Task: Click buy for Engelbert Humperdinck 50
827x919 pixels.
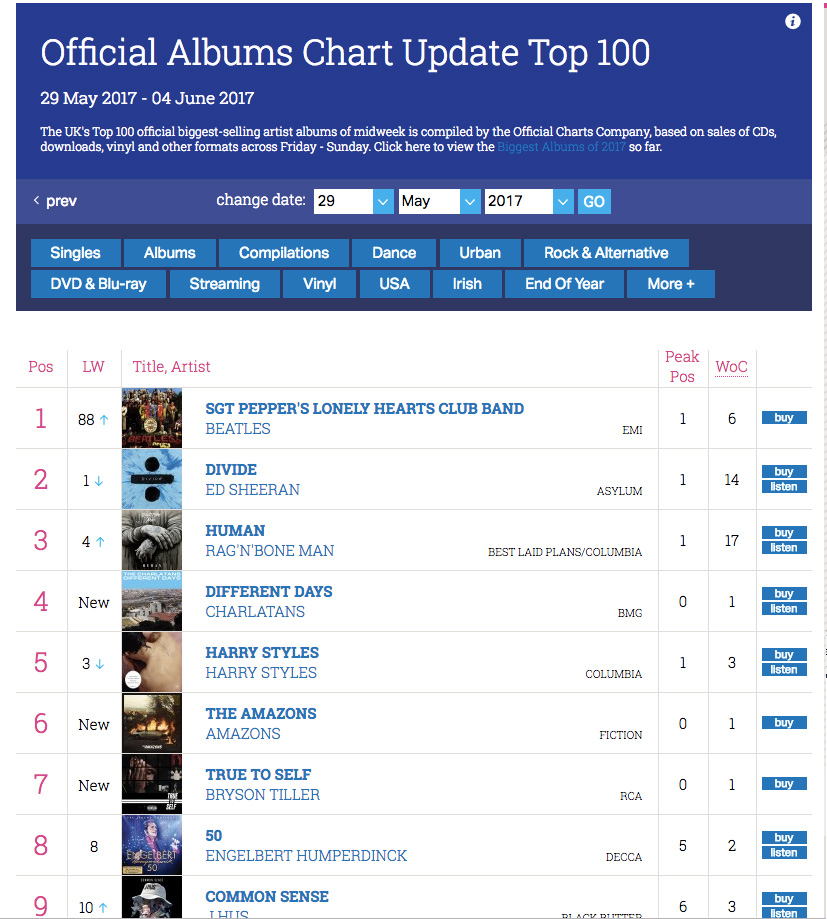Action: pyautogui.click(x=784, y=837)
